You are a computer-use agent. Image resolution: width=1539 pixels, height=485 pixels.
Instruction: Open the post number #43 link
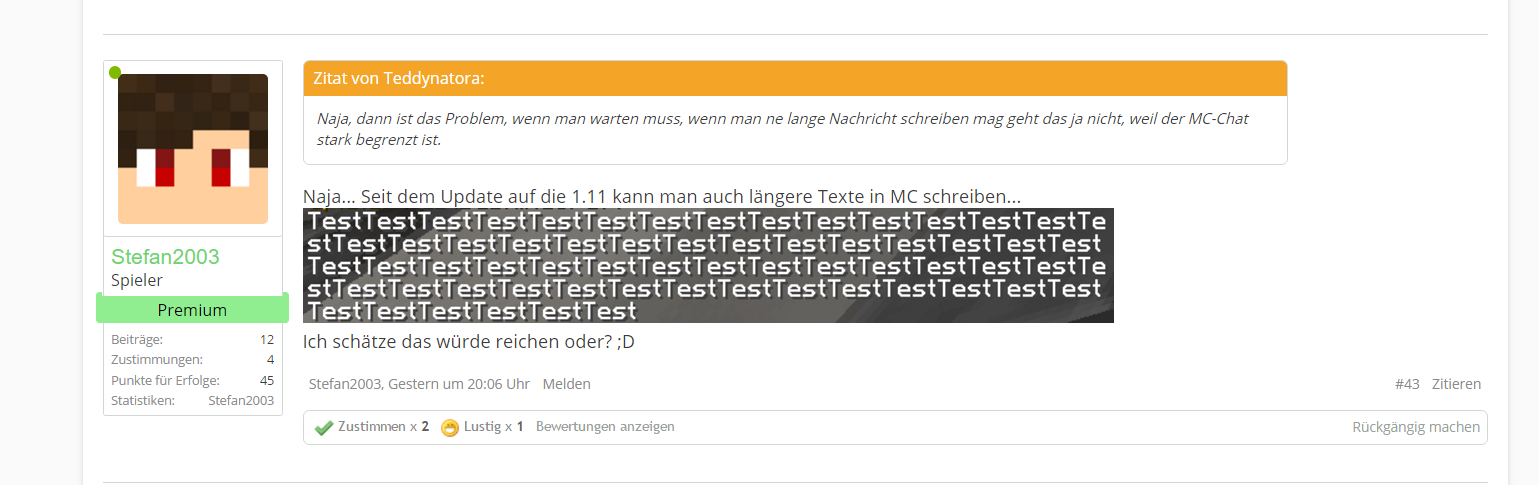click(x=1407, y=384)
